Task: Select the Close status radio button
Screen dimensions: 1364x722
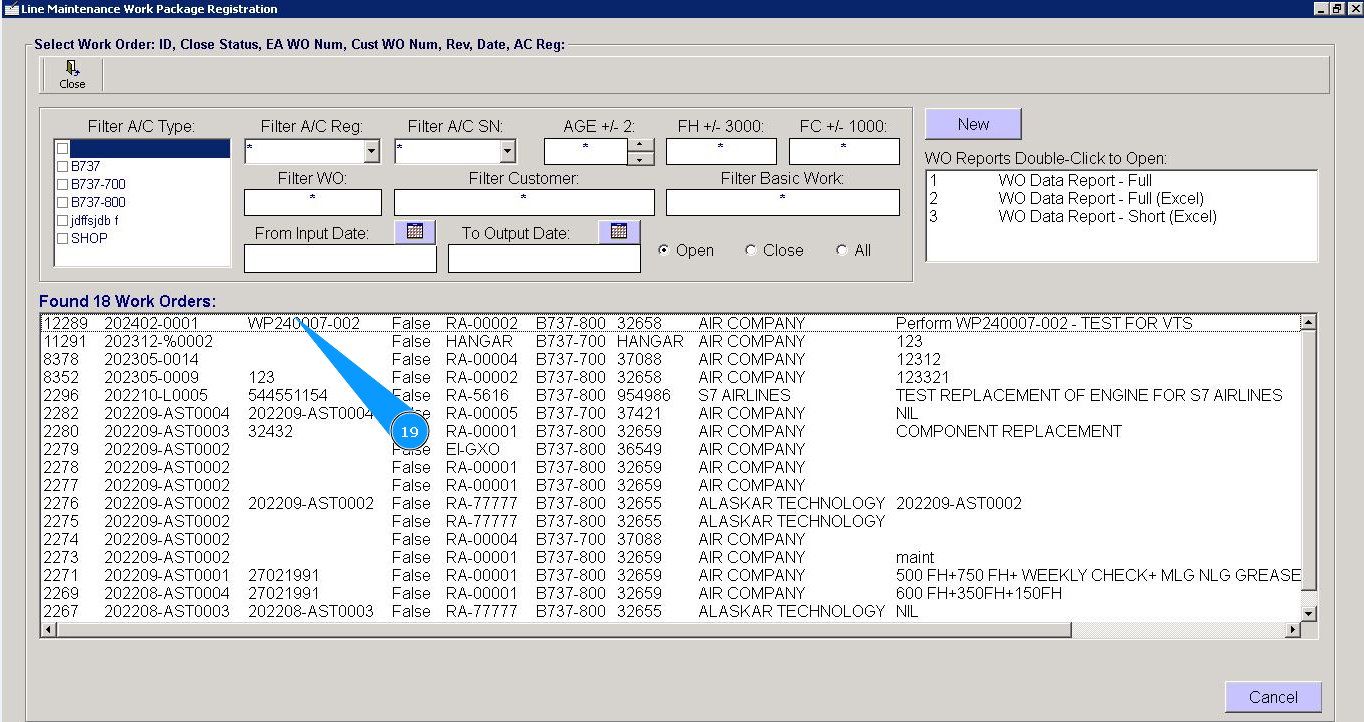Action: (751, 251)
